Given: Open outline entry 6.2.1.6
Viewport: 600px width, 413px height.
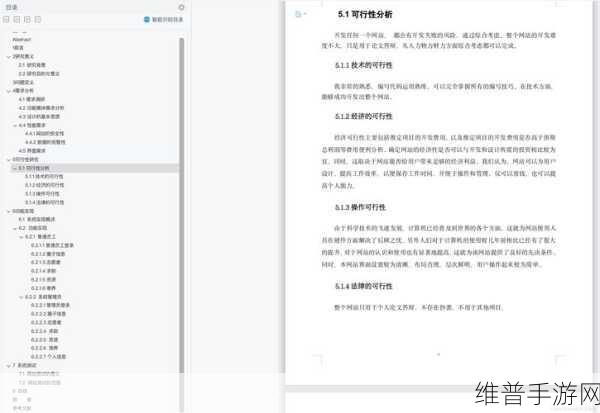Looking at the screenshot, I should click(x=44, y=288).
